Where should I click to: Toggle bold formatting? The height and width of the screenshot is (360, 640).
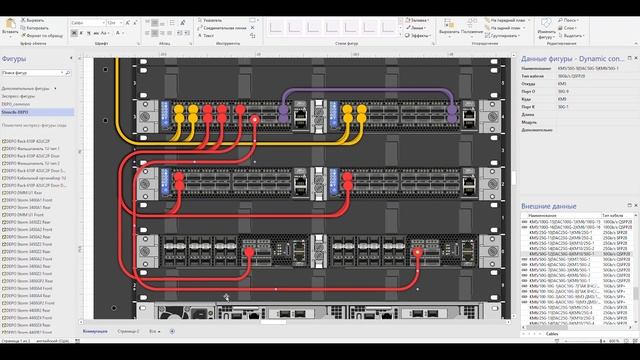(x=74, y=33)
